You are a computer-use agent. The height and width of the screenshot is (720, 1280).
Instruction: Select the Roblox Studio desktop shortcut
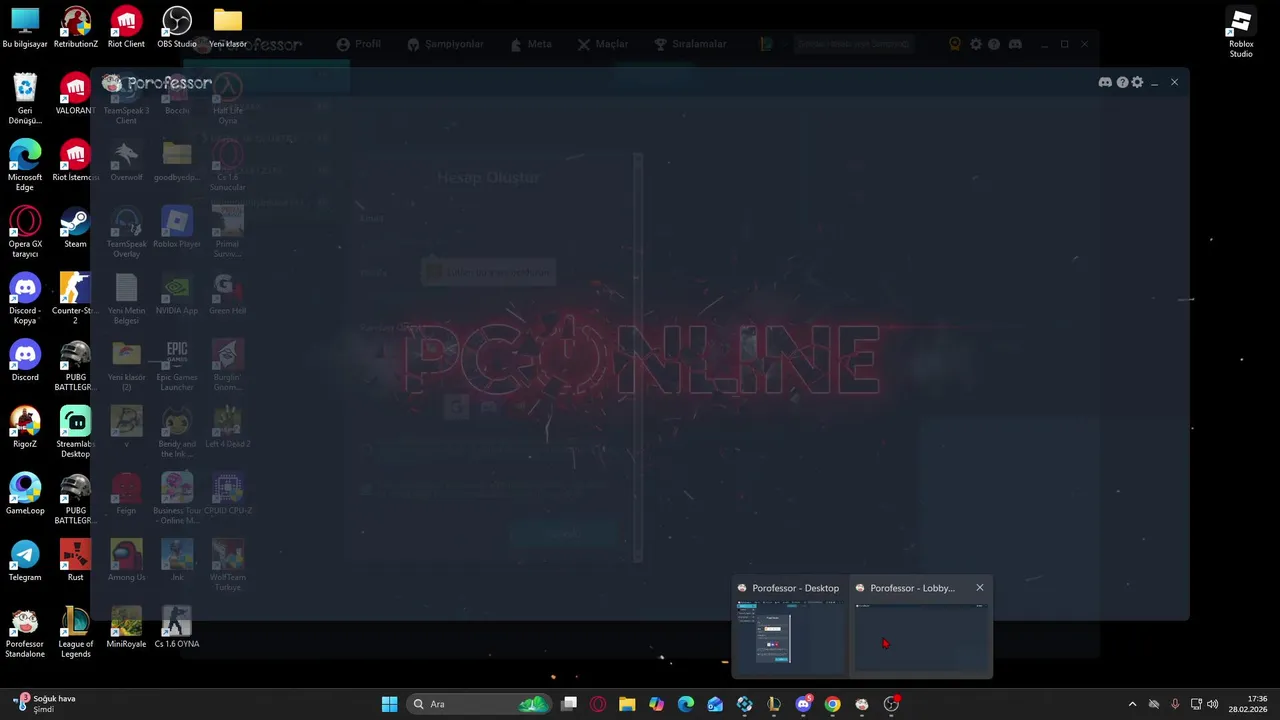click(1241, 33)
